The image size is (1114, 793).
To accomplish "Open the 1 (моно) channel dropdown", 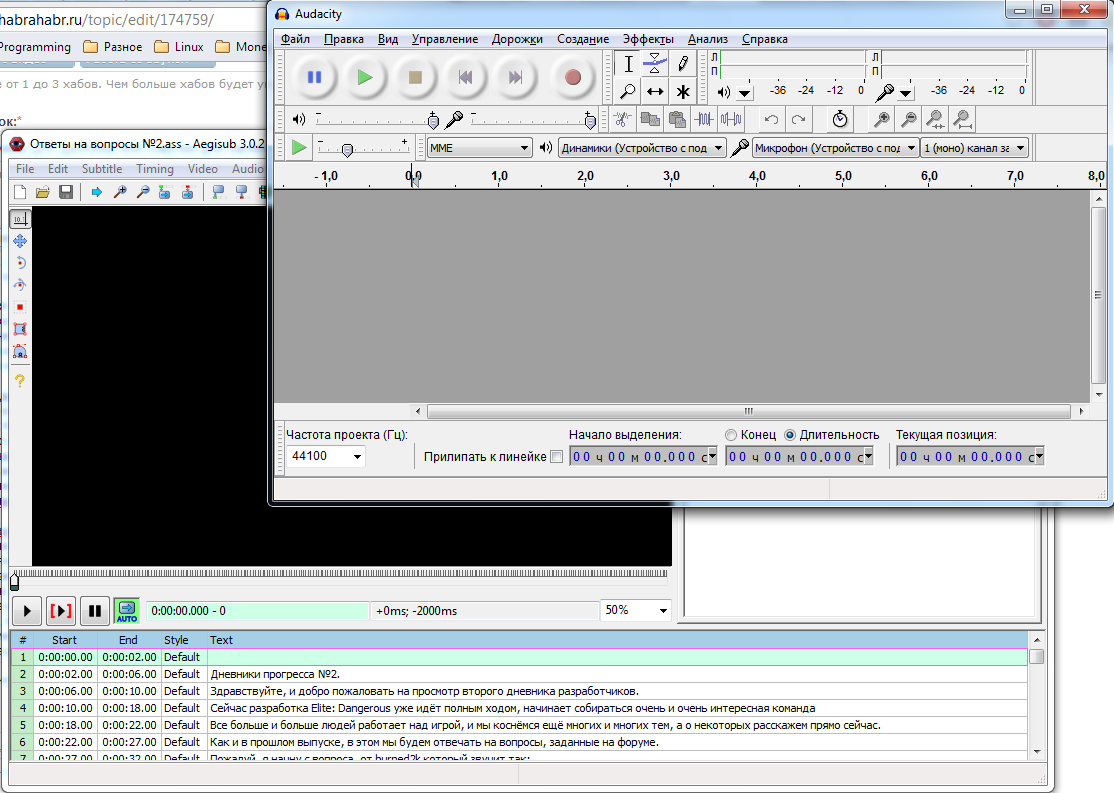I will tap(974, 148).
